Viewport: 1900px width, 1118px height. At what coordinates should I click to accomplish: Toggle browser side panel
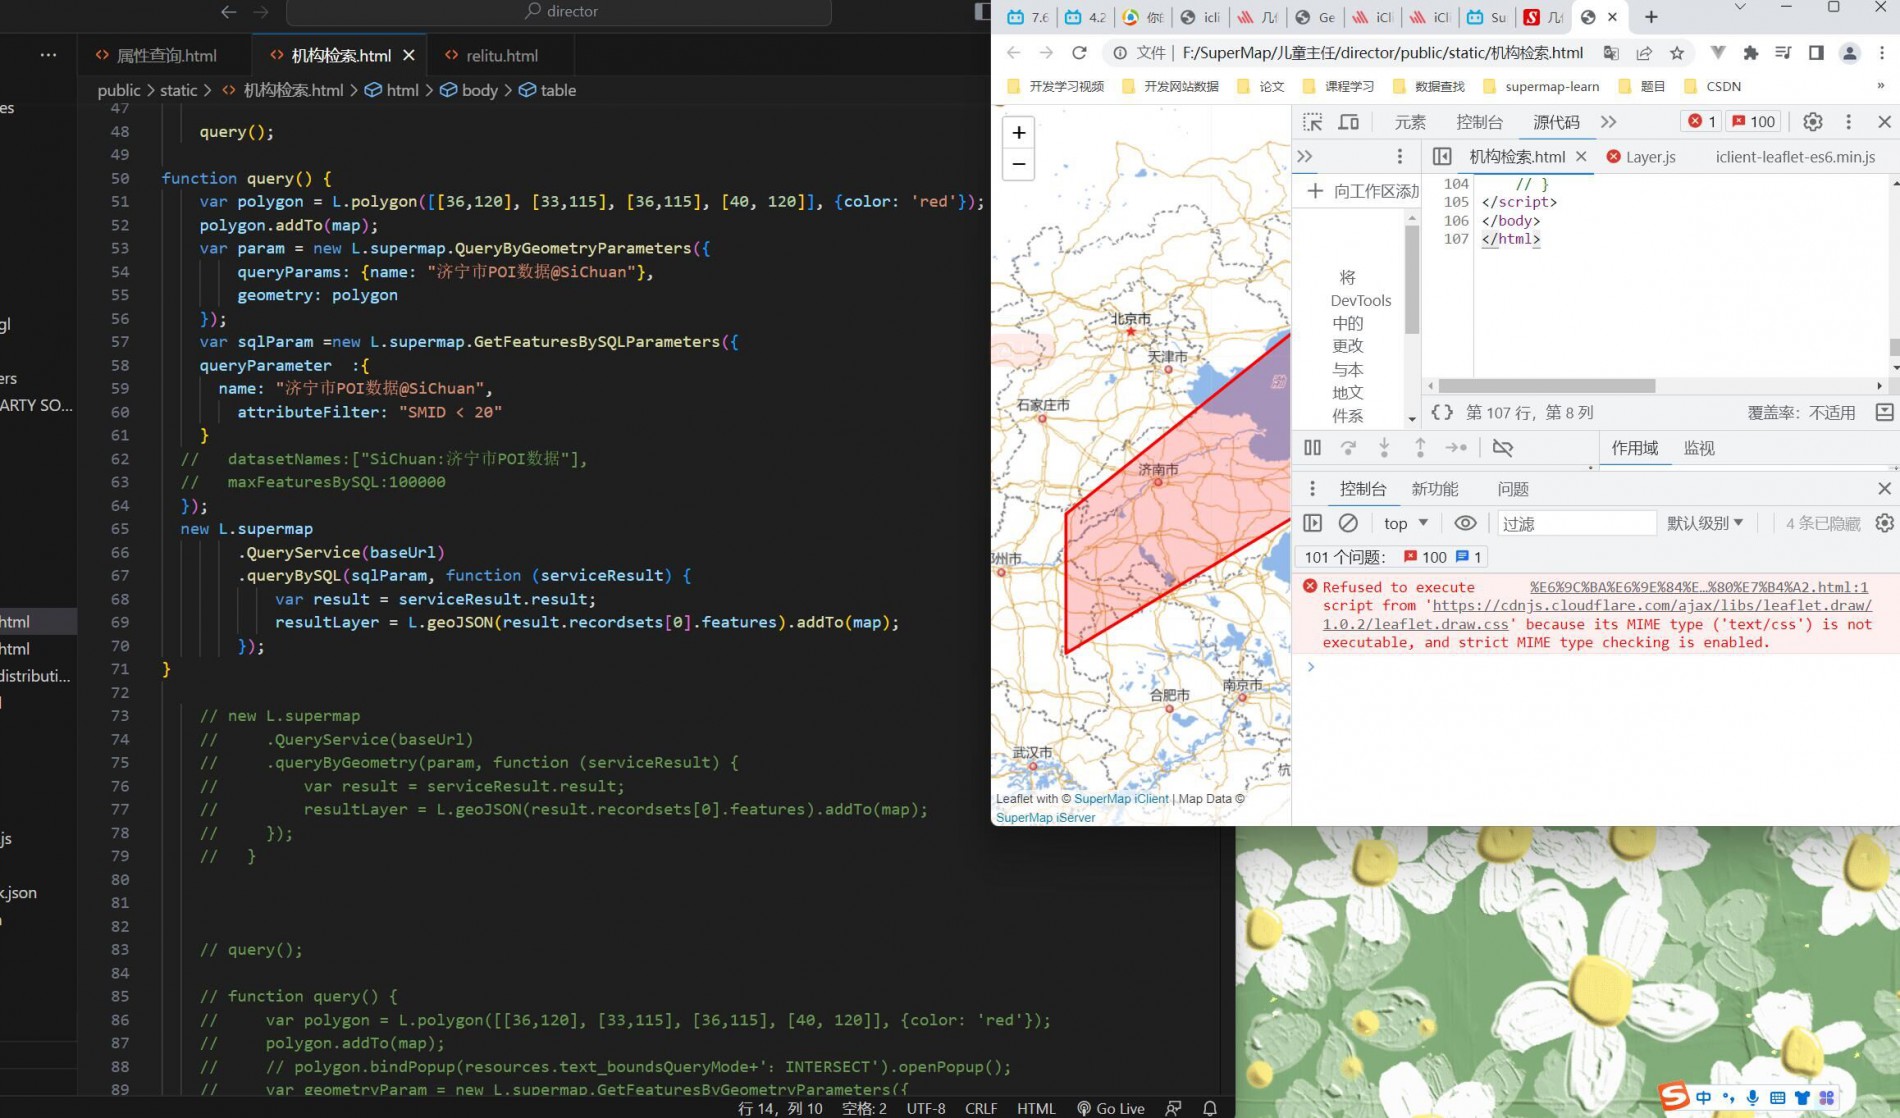pos(1816,53)
